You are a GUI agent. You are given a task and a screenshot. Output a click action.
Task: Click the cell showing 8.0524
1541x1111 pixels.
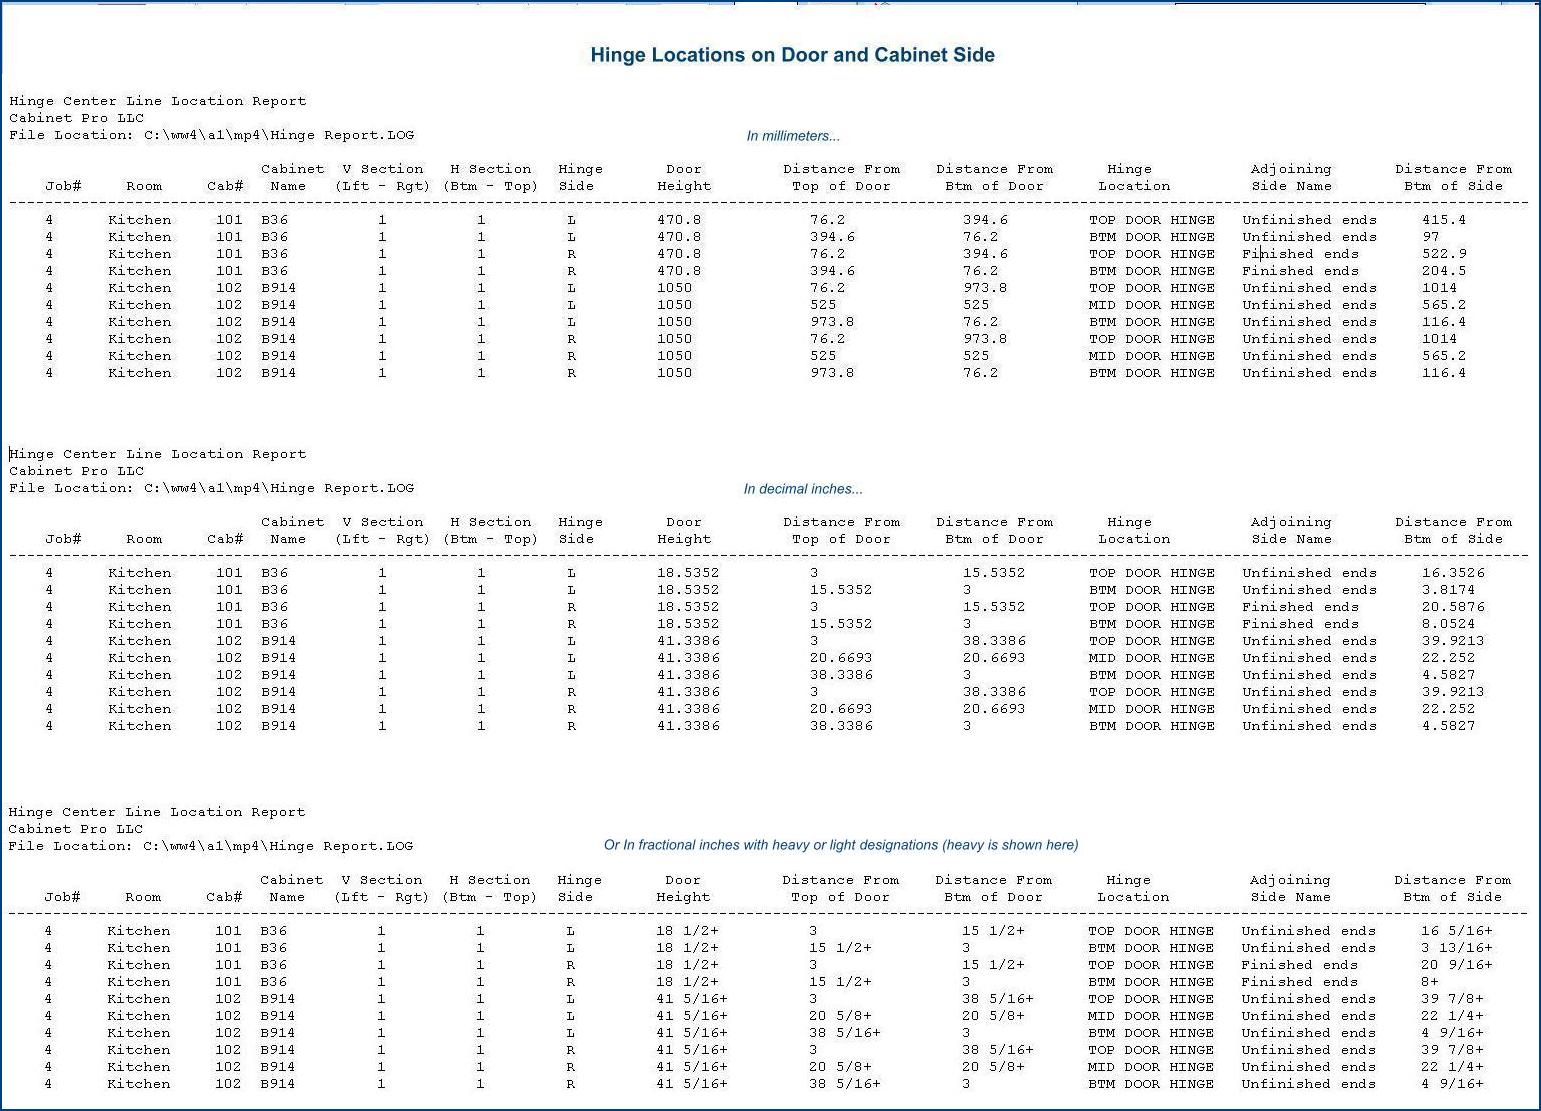pos(1448,624)
